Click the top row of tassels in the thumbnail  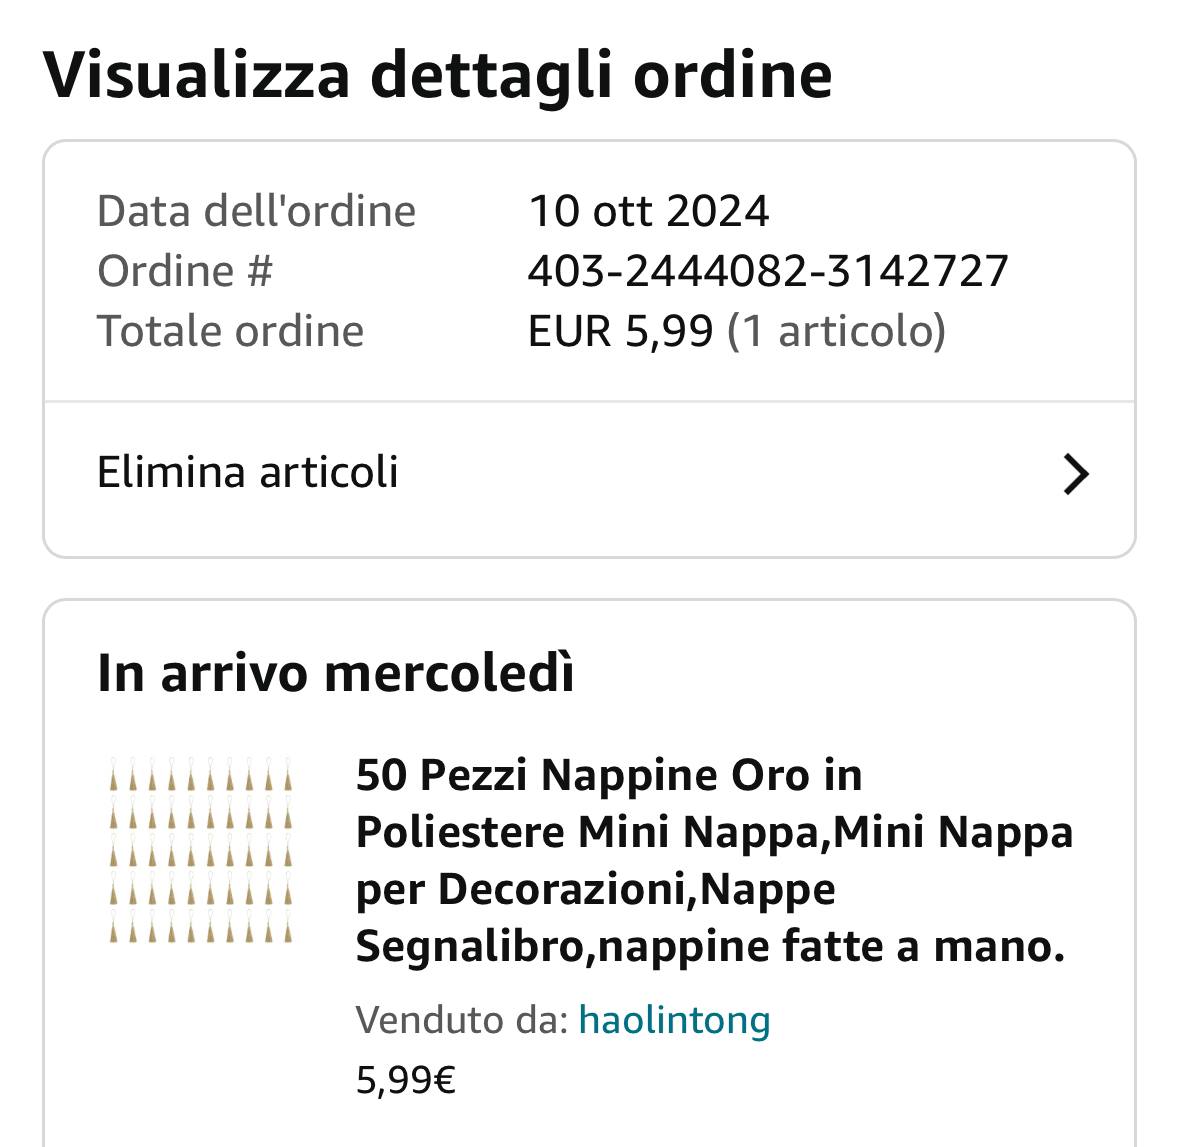(x=201, y=777)
